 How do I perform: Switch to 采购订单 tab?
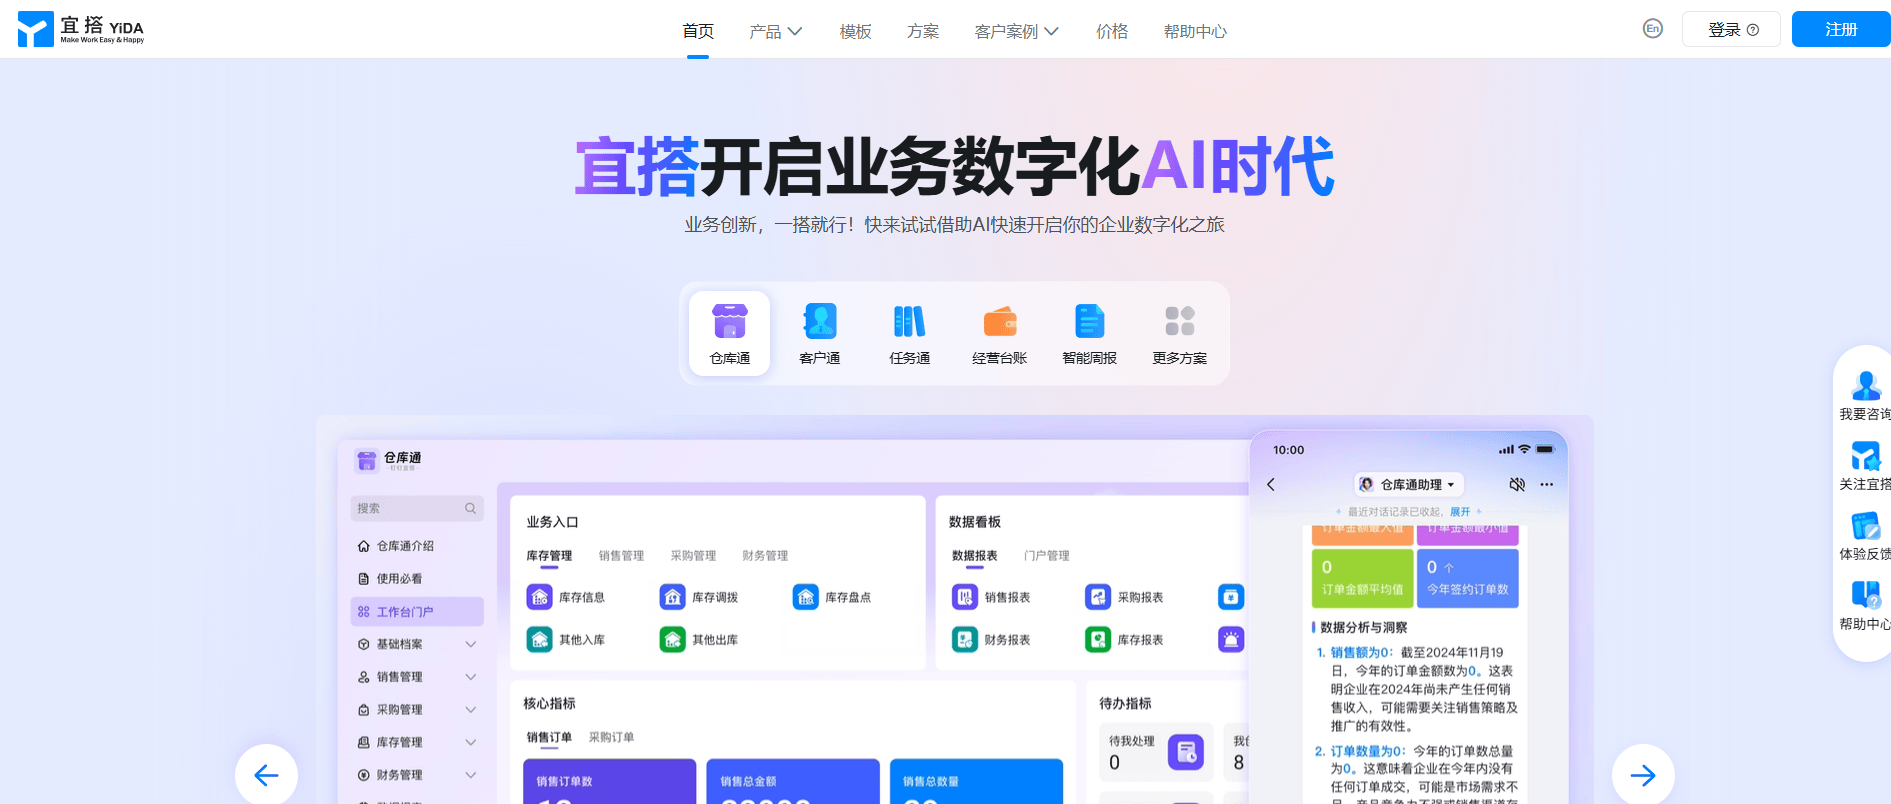(611, 737)
